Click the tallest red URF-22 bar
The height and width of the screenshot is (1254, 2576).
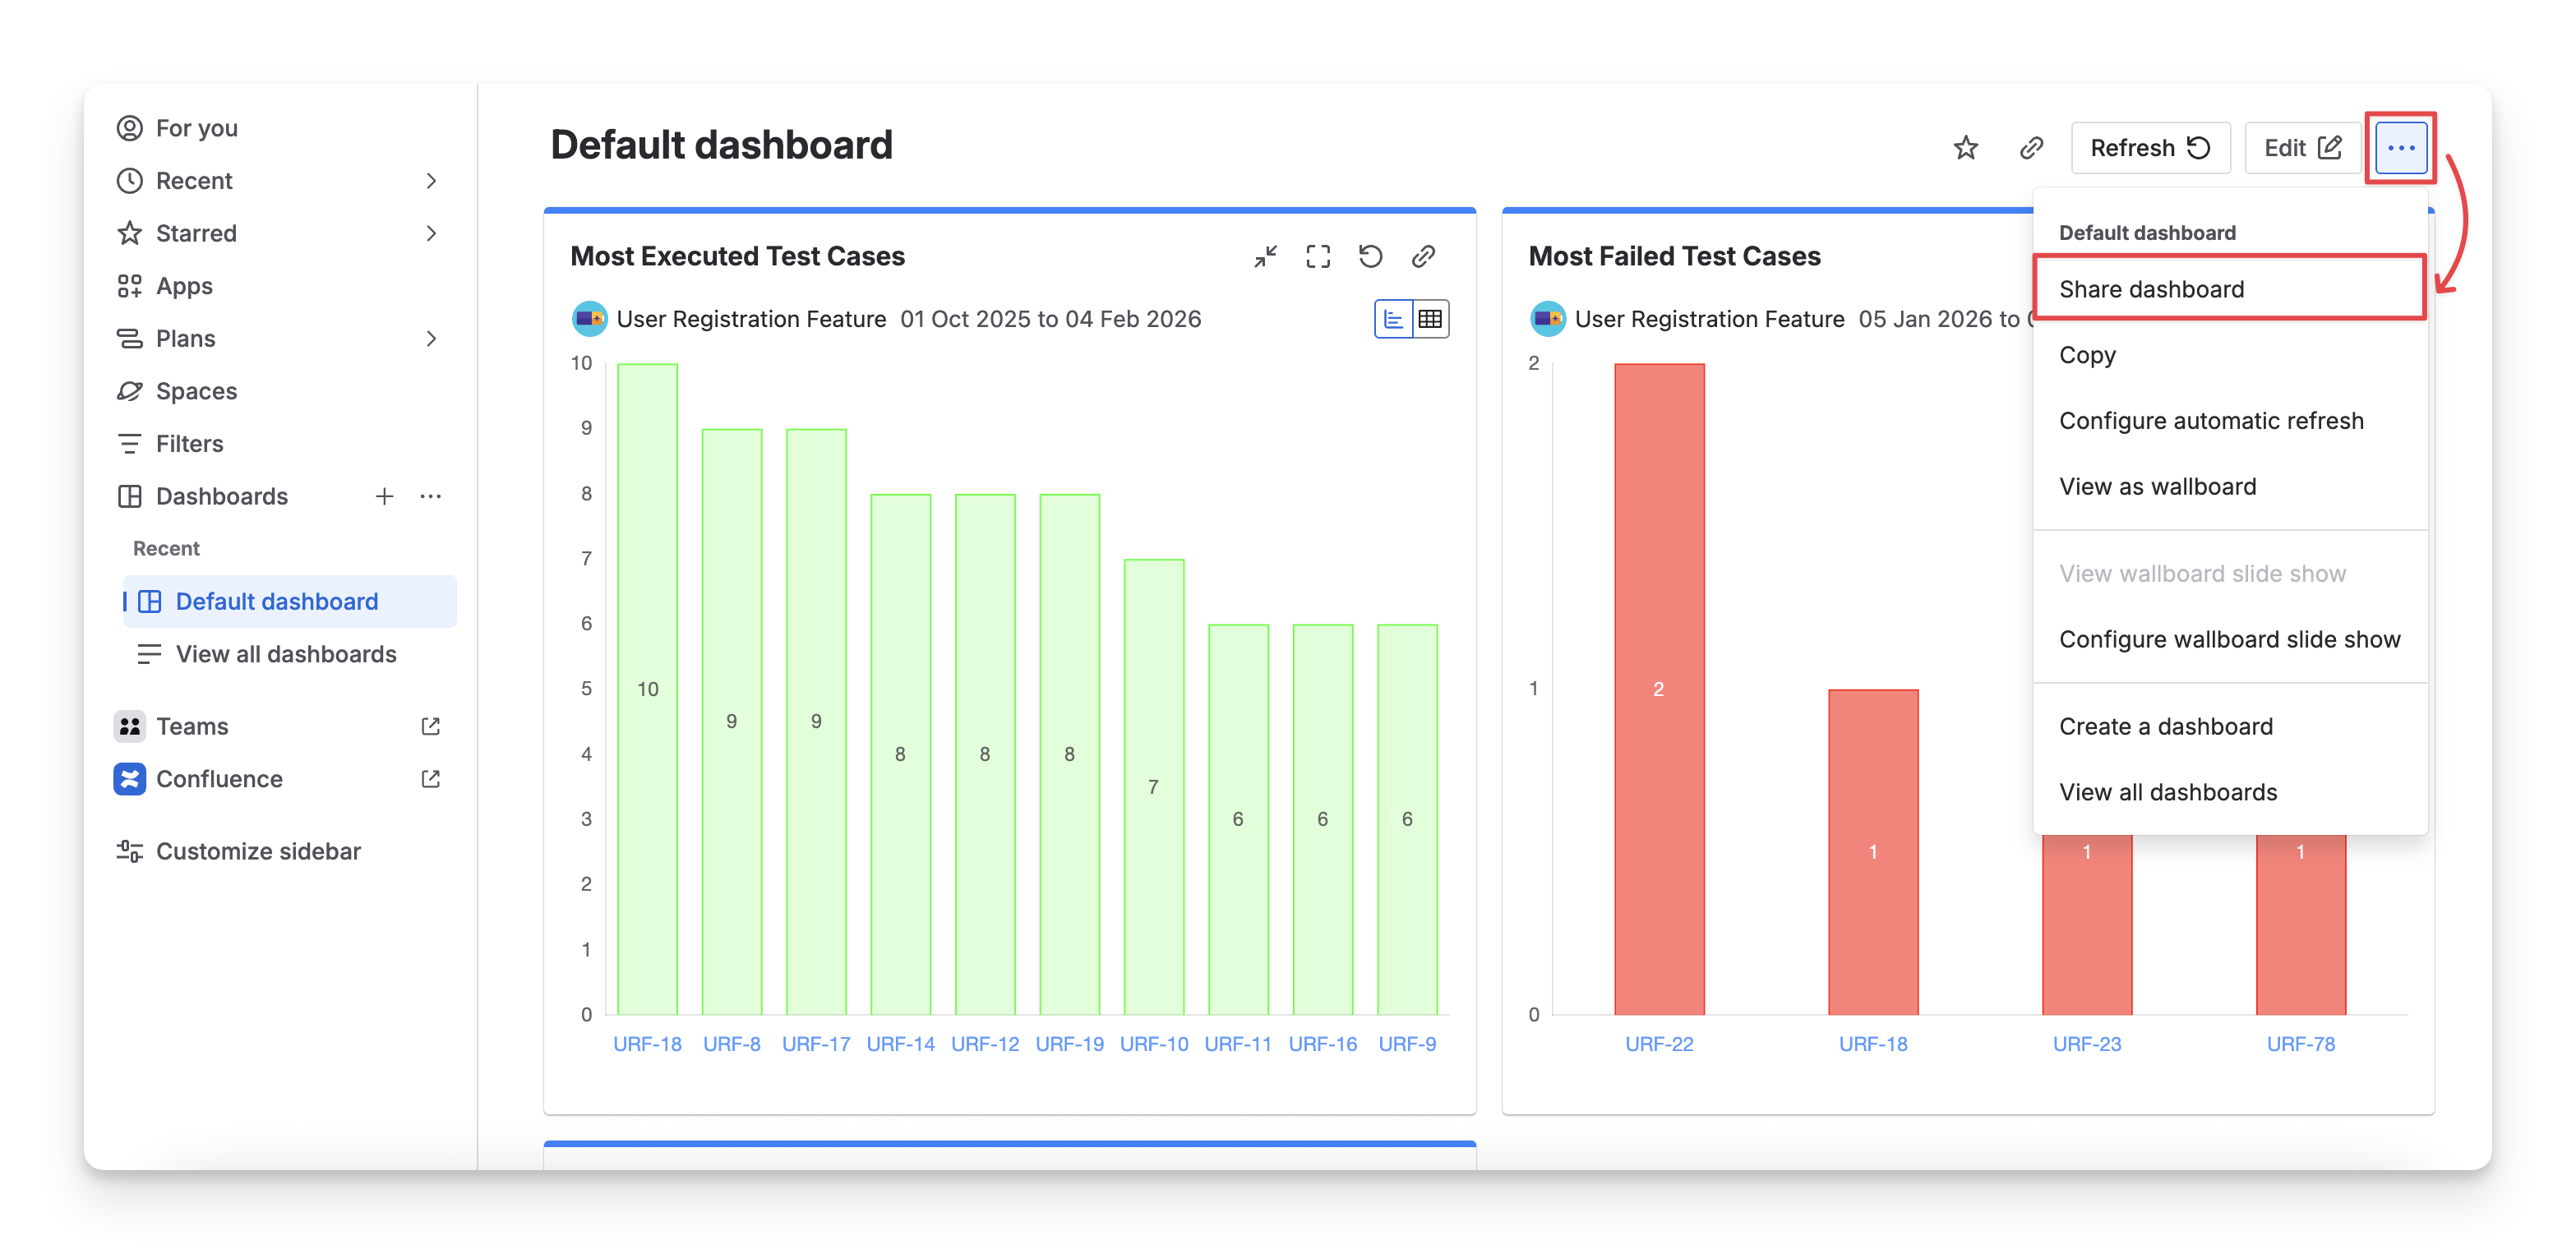[x=1658, y=688]
